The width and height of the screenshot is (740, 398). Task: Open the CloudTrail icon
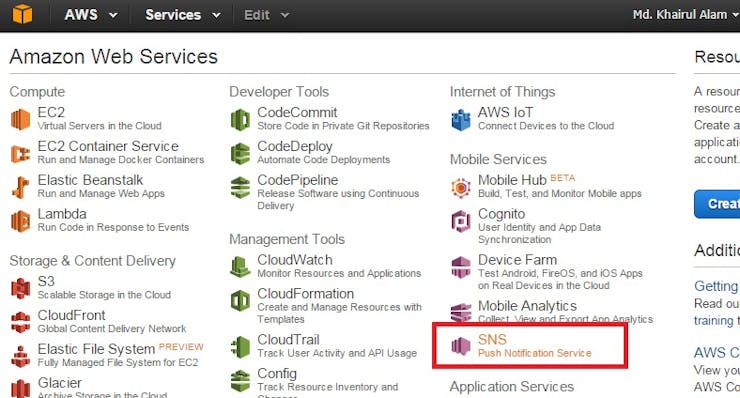(240, 347)
